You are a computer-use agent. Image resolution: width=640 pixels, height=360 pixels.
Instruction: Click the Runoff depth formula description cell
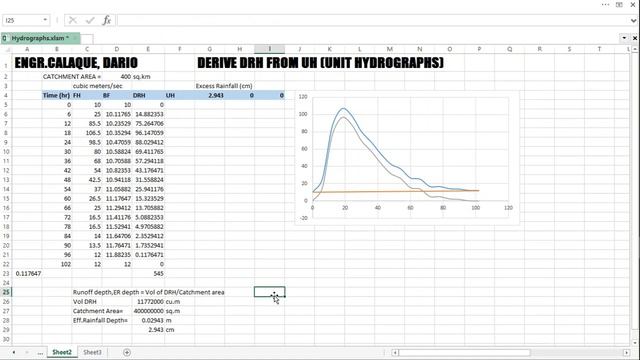tap(149, 292)
